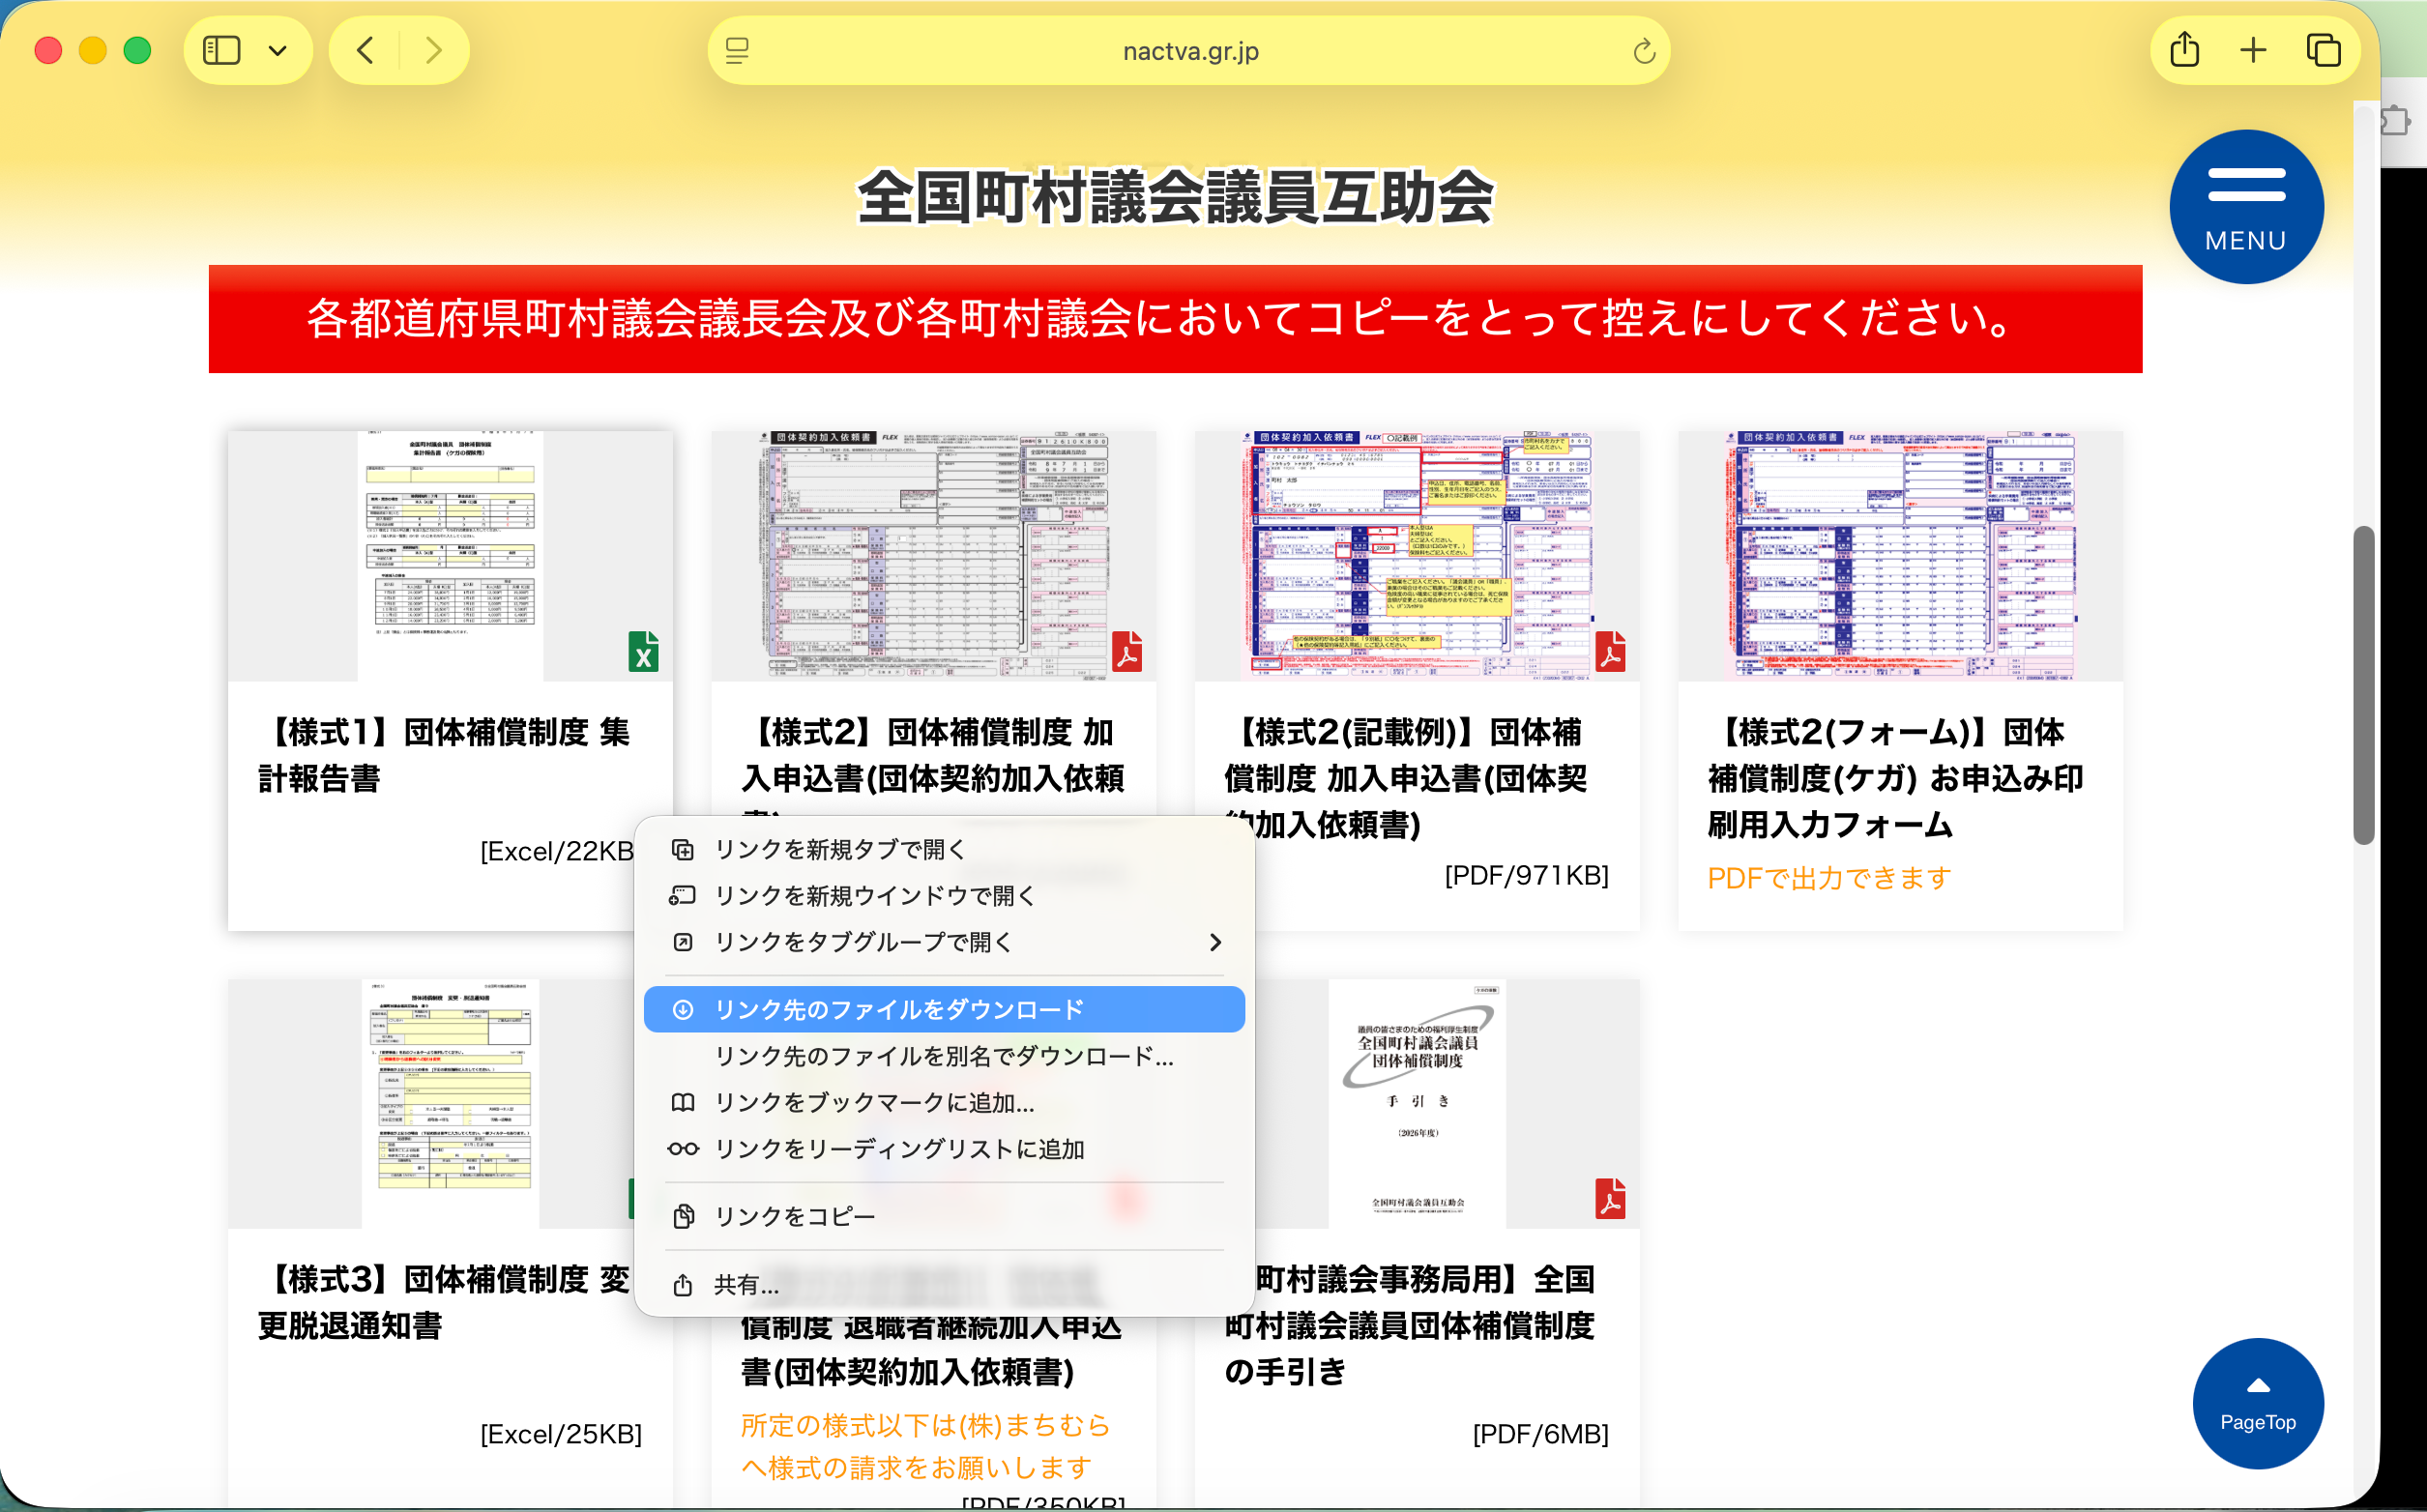Click the 全国町村議会議員互助会 site title
Image resolution: width=2427 pixels, height=1512 pixels.
pyautogui.click(x=1175, y=197)
